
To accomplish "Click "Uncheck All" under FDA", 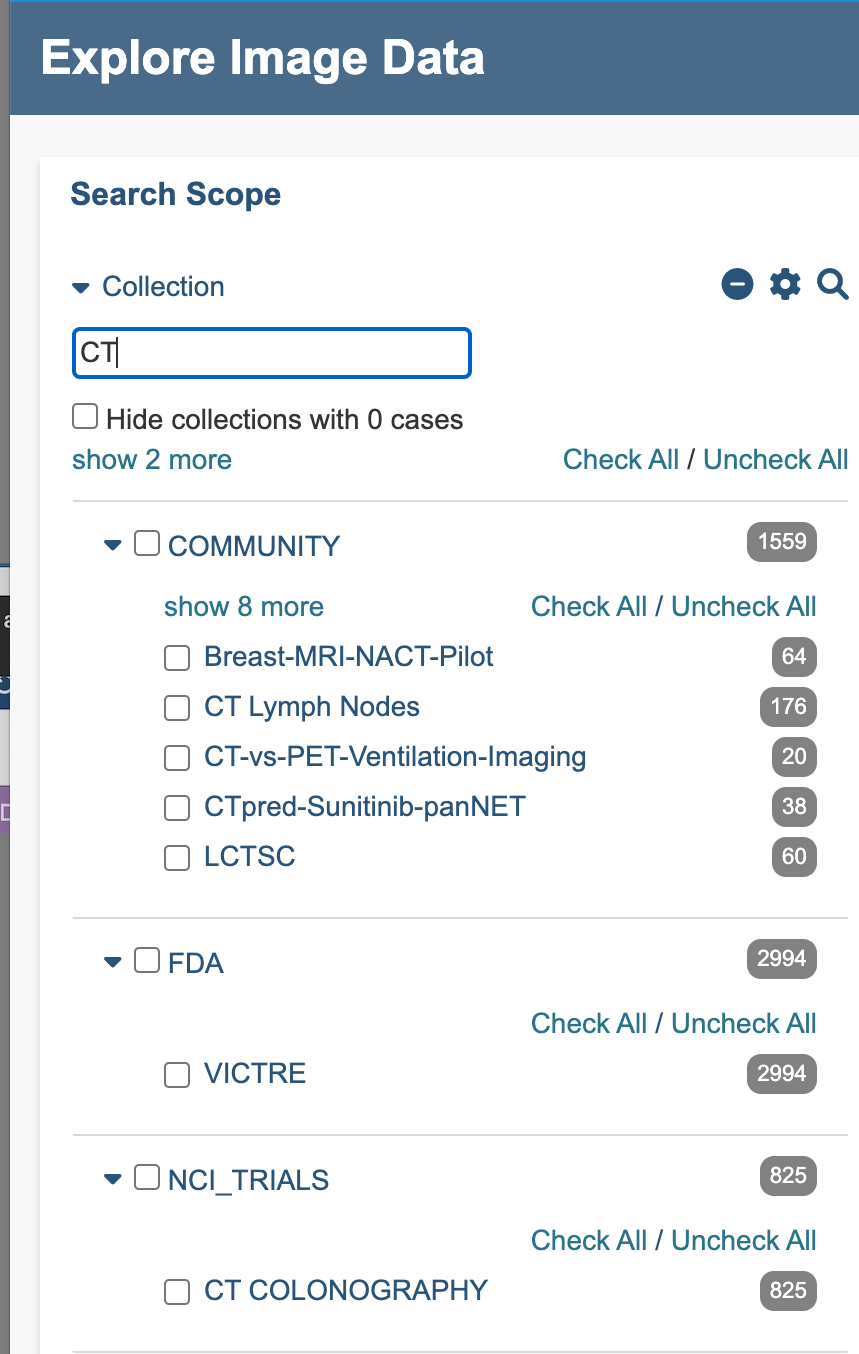I will click(x=743, y=1023).
